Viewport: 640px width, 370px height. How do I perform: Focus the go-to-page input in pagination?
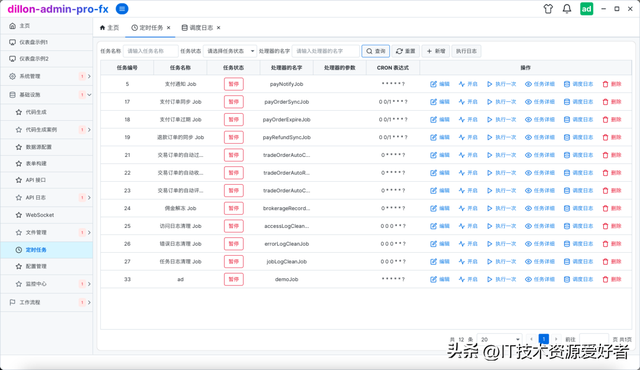coord(594,339)
